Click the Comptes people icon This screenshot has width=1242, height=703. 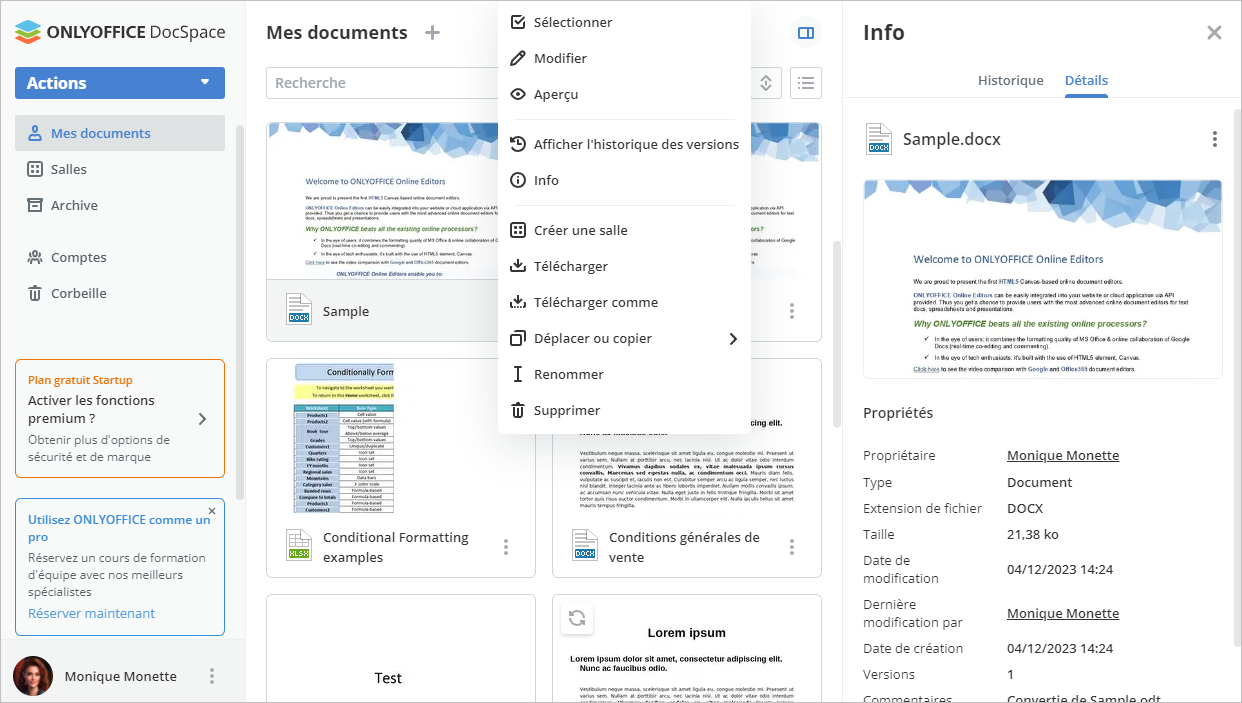click(35, 257)
